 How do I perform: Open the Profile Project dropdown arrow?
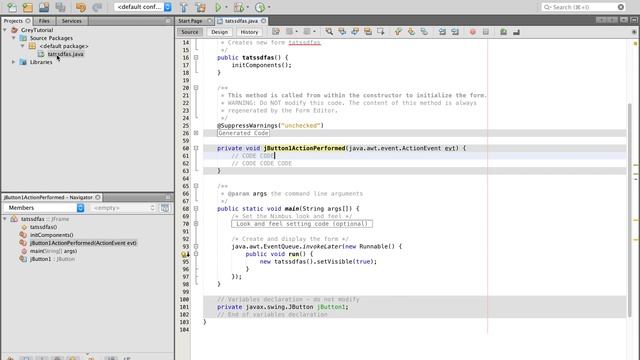pos(269,7)
